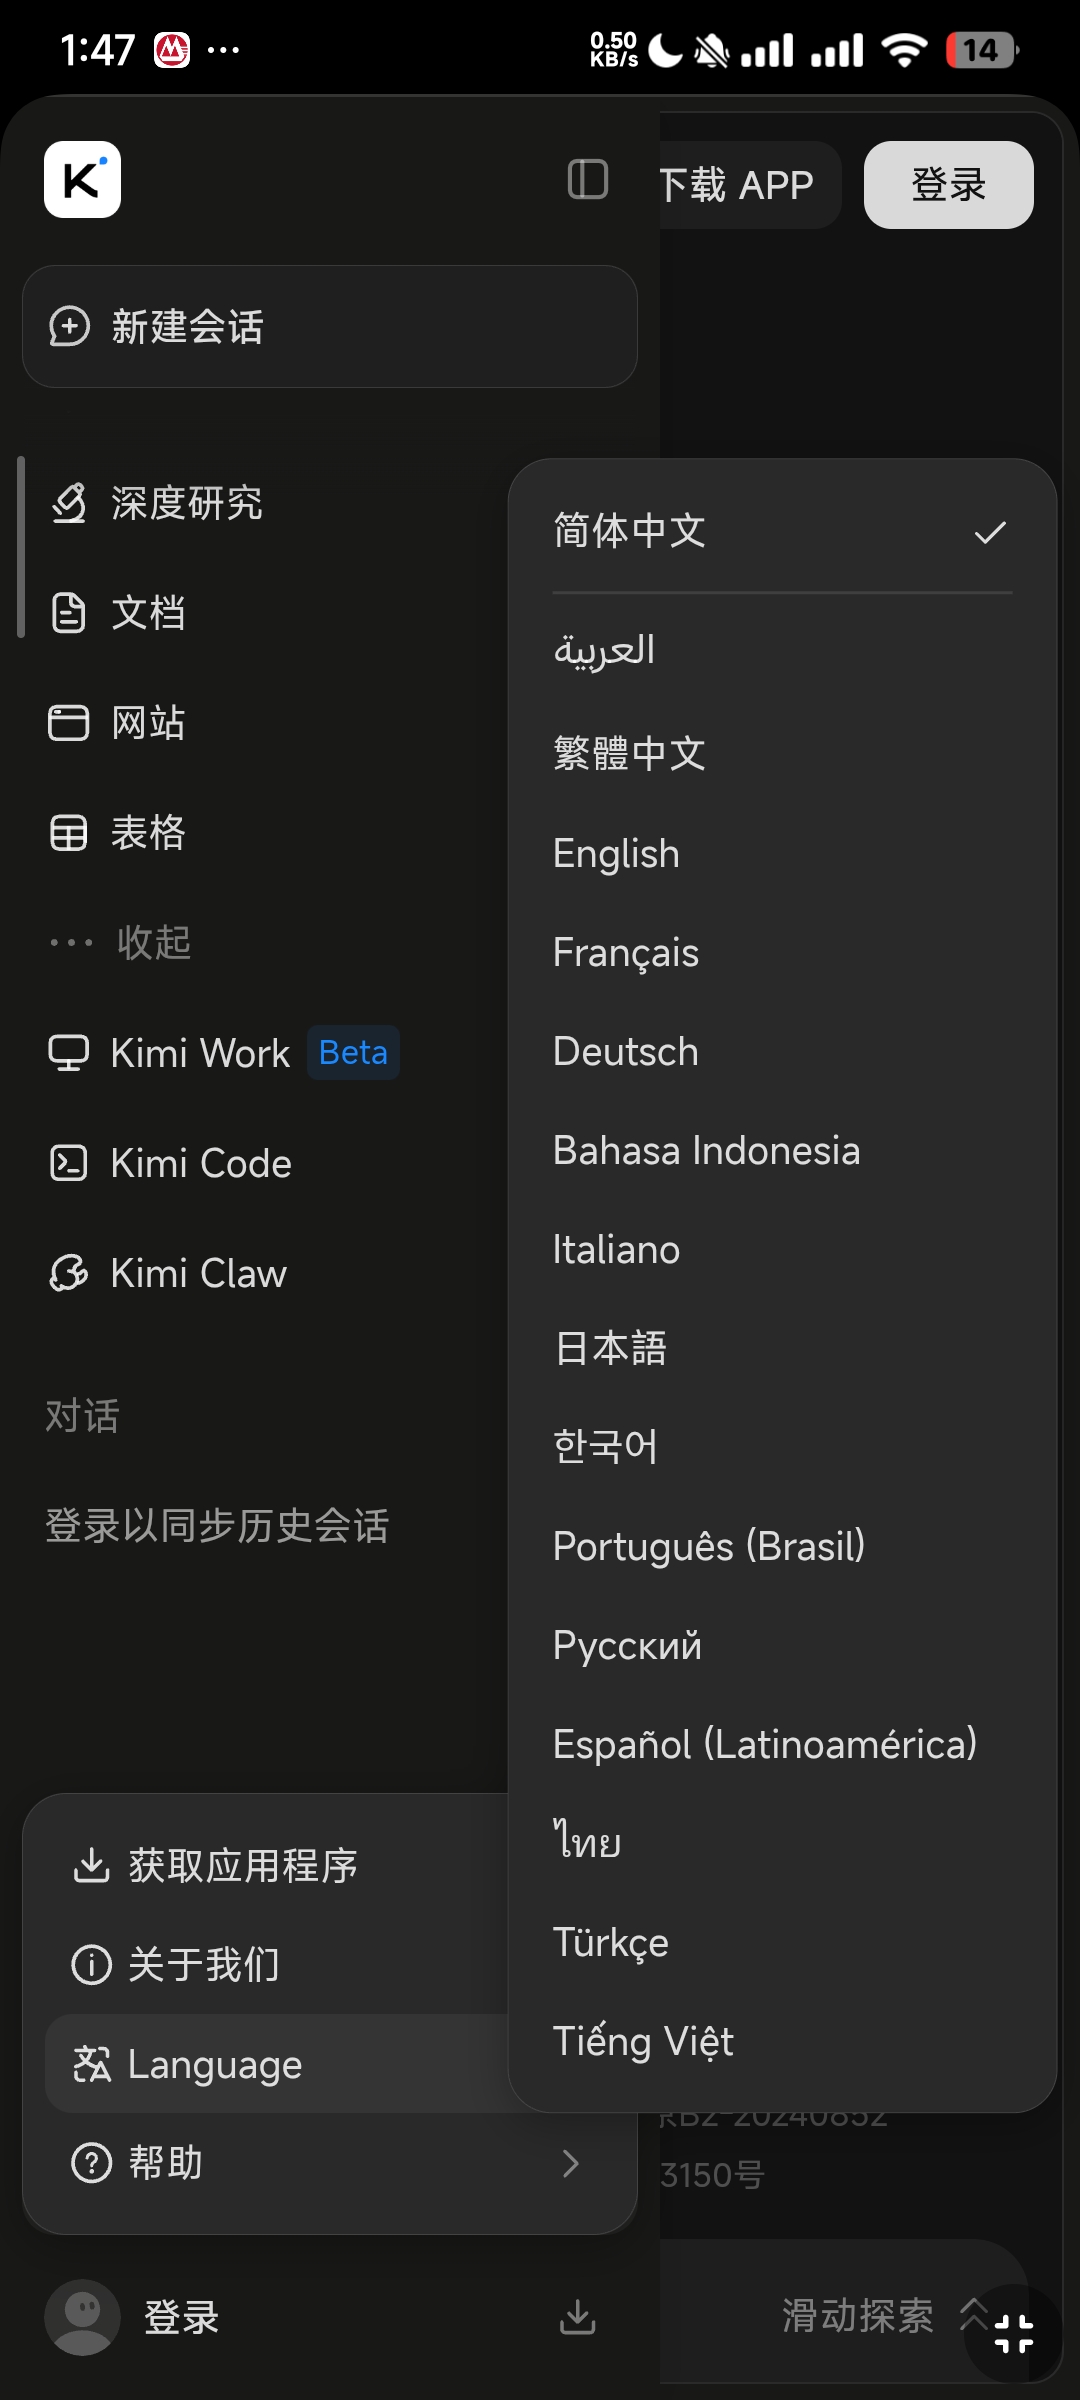
Task: Tap the user avatar at bottom
Action: (x=83, y=2317)
